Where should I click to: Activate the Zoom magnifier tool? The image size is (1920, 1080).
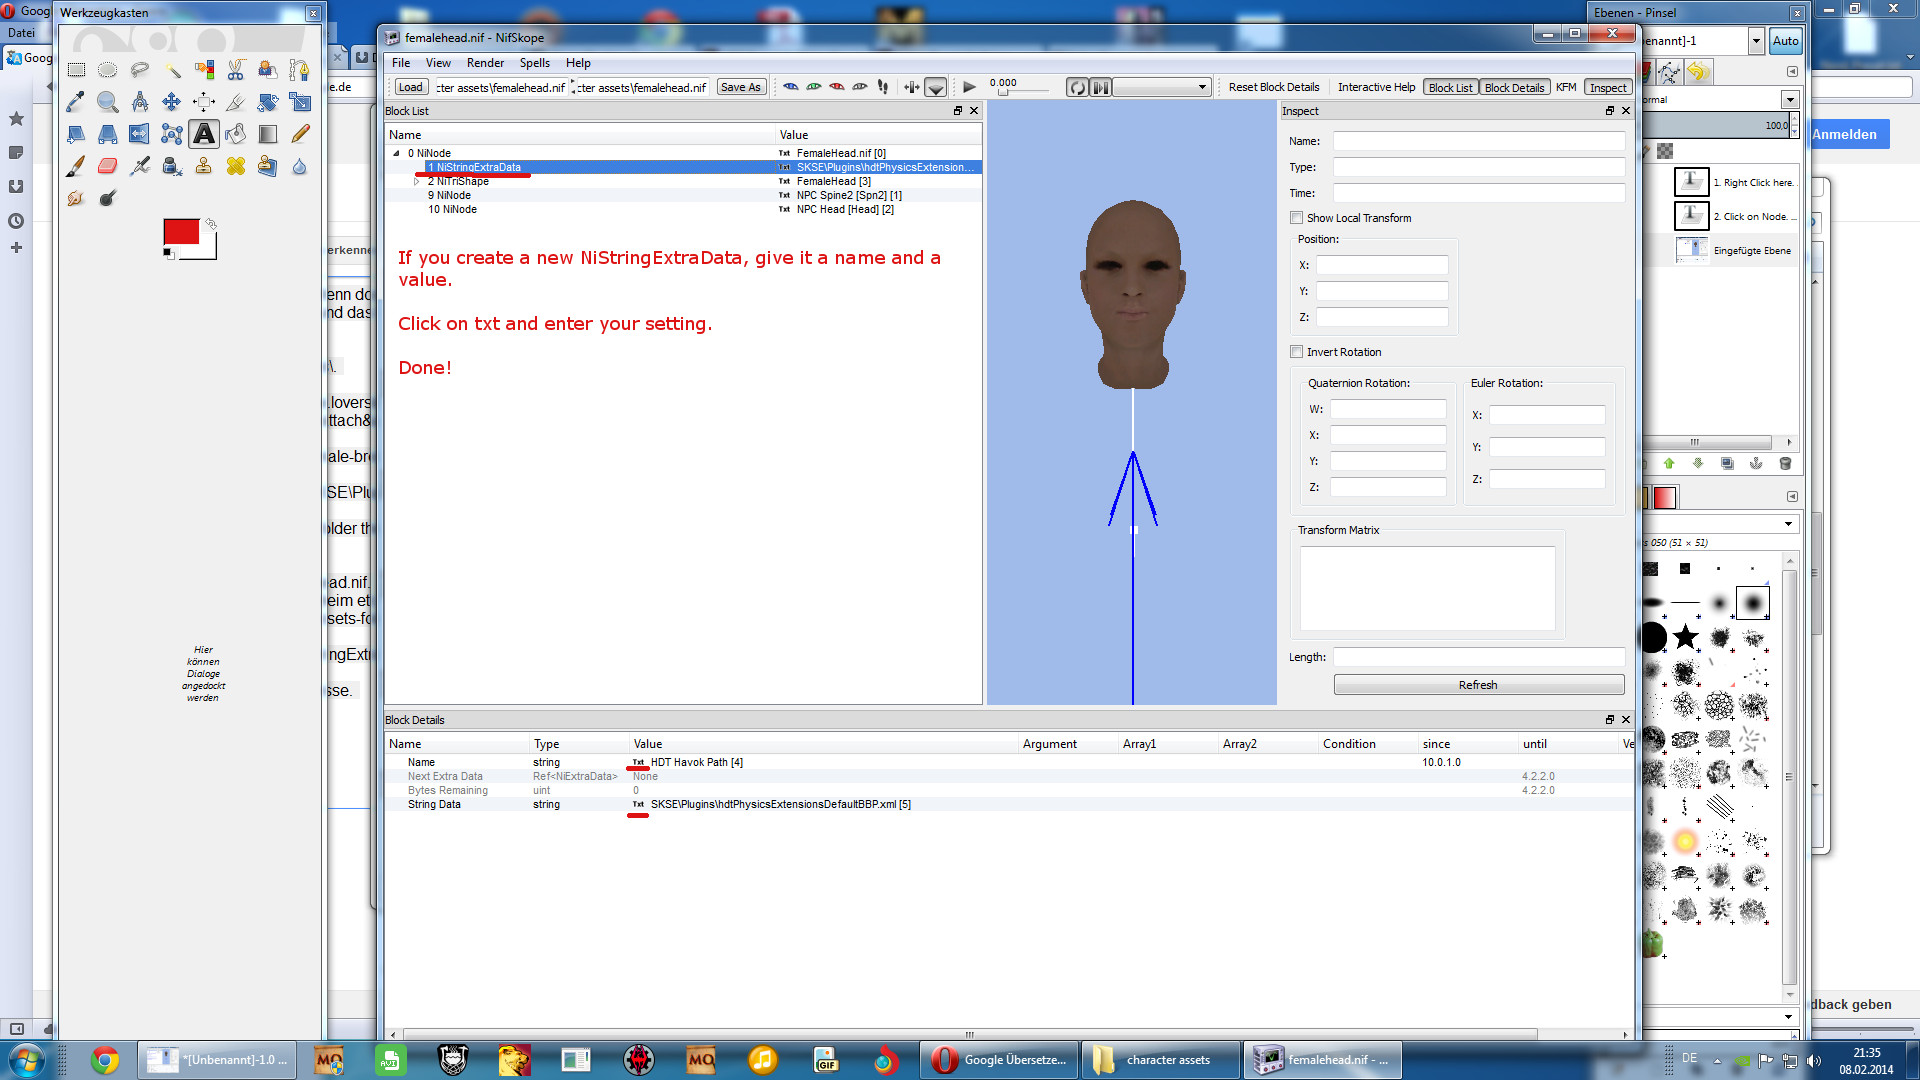108,102
